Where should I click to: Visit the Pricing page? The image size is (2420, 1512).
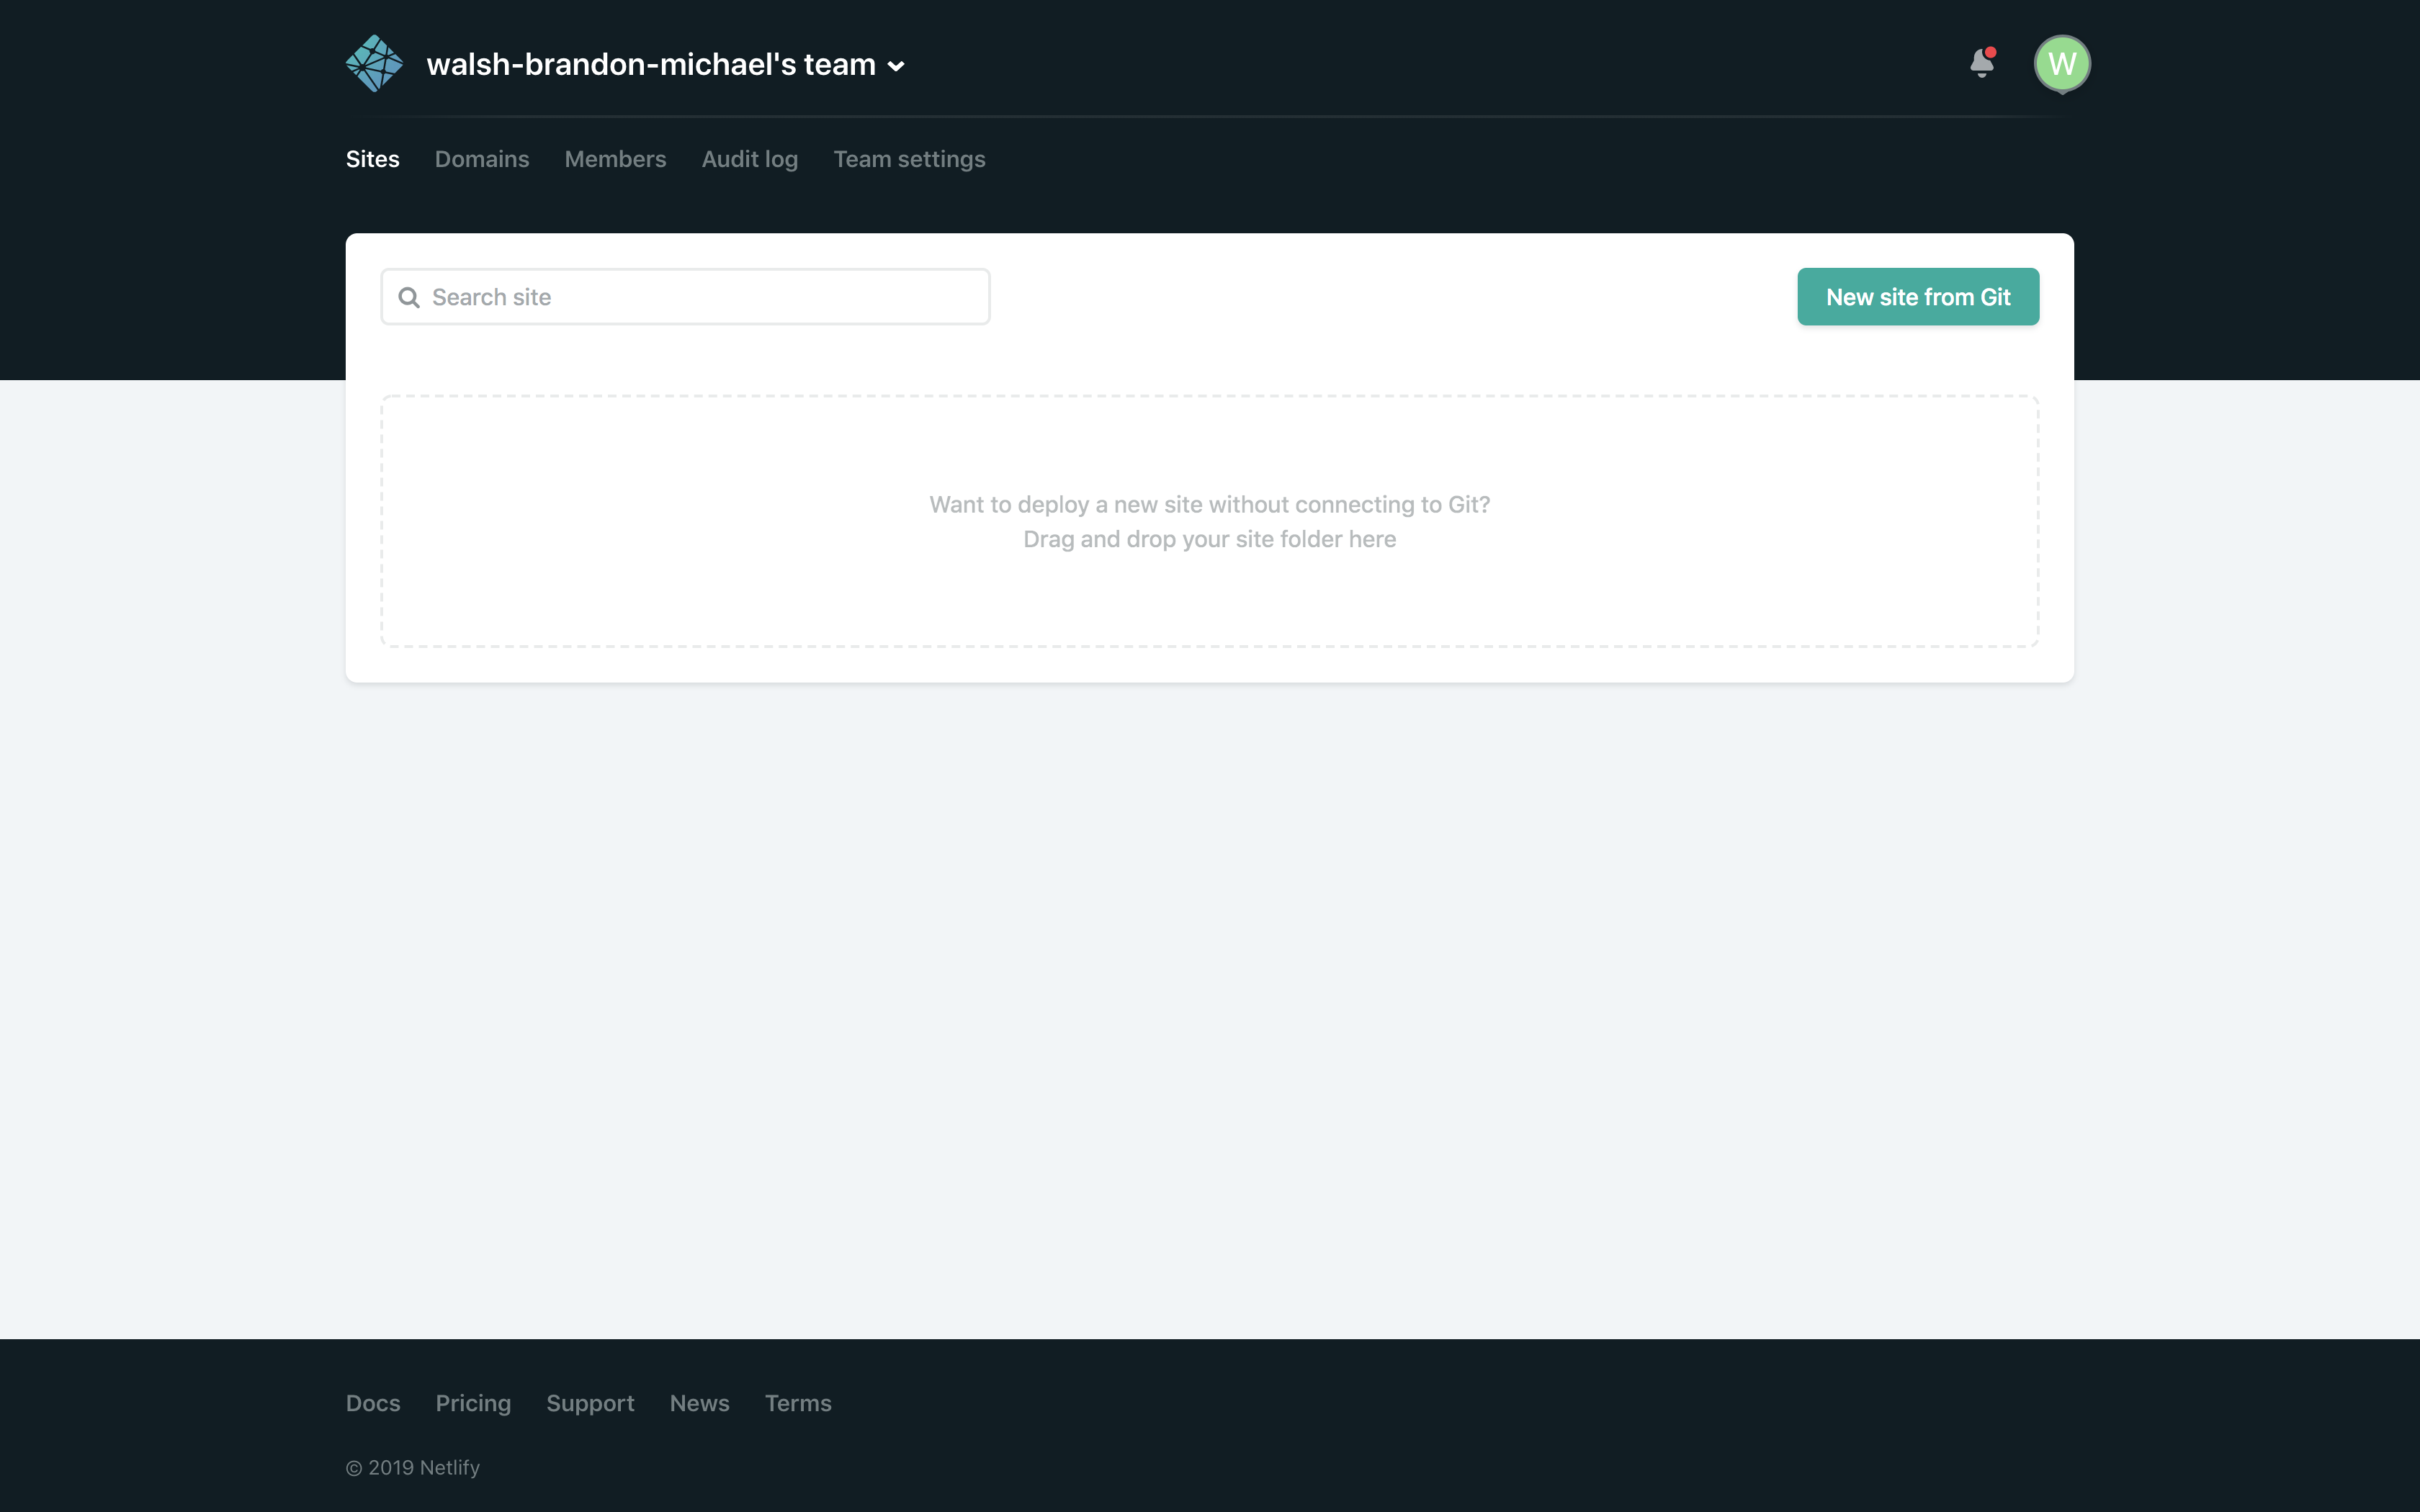pos(473,1403)
